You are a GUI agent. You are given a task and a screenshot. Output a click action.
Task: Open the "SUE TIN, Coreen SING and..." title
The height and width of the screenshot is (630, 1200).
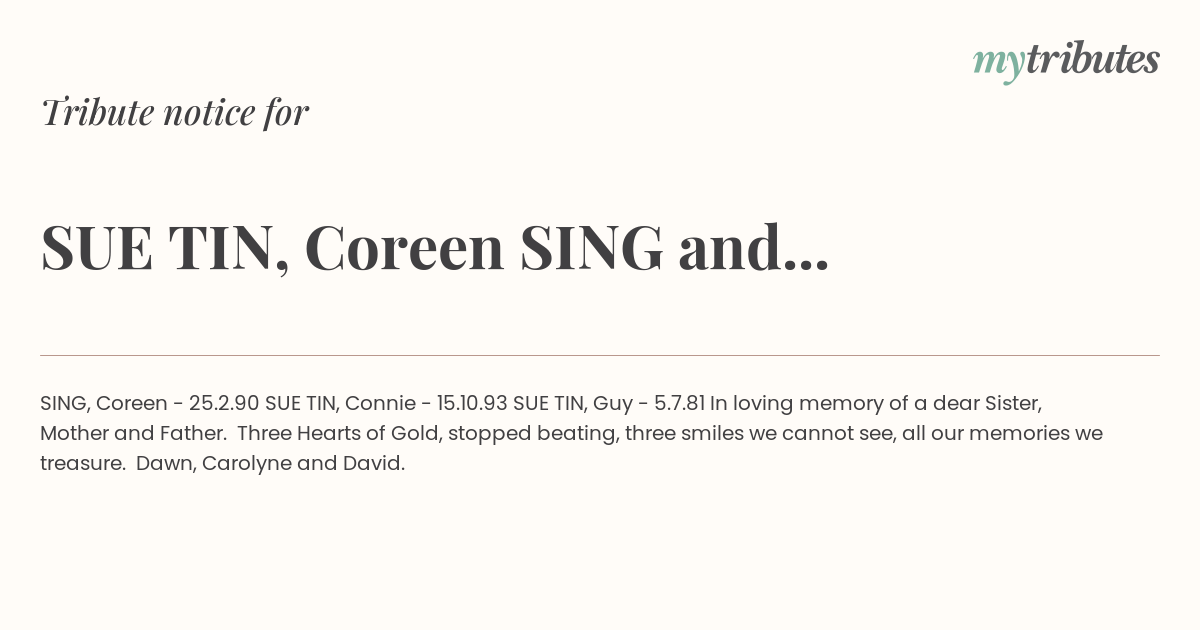point(434,248)
